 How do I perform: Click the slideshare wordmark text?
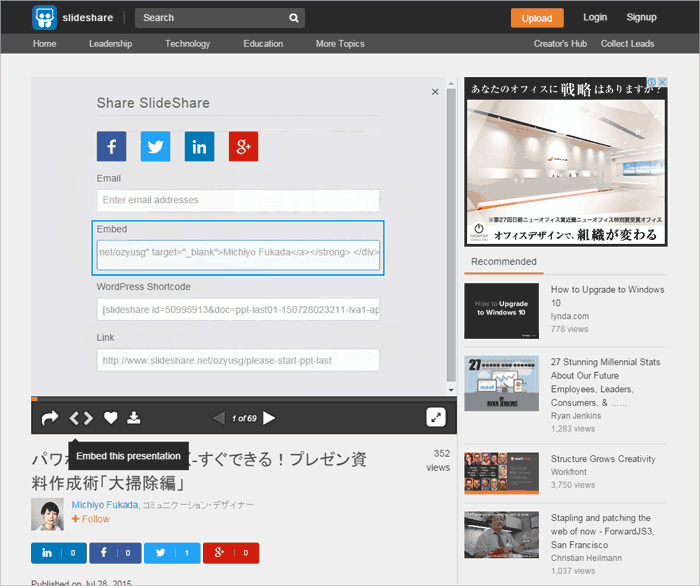tap(88, 18)
